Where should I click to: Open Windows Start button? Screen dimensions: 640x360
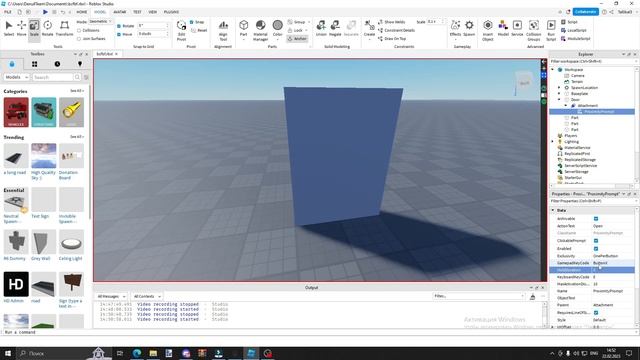click(8, 353)
